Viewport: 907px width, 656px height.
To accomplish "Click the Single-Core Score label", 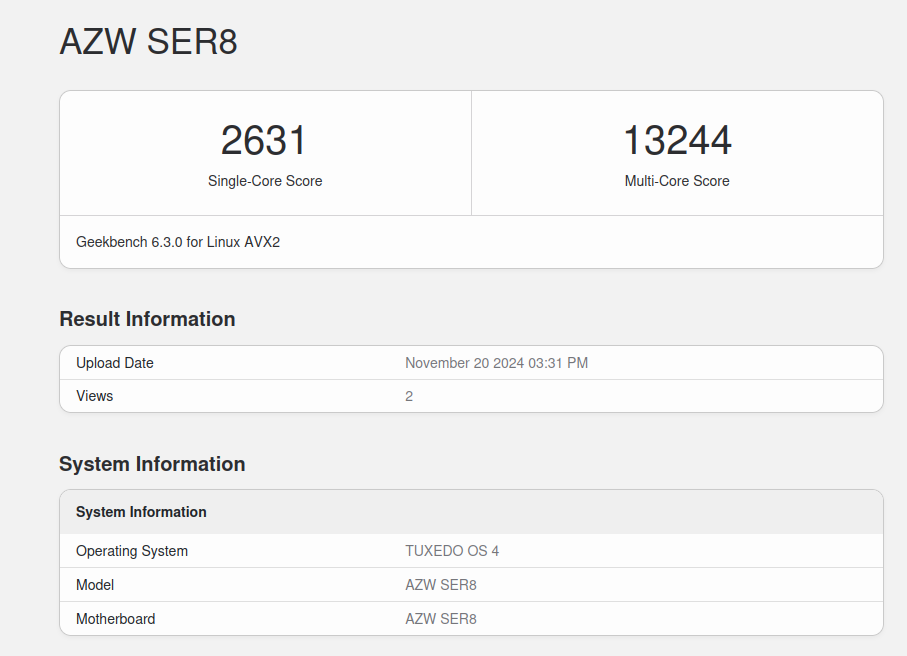I will point(265,181).
